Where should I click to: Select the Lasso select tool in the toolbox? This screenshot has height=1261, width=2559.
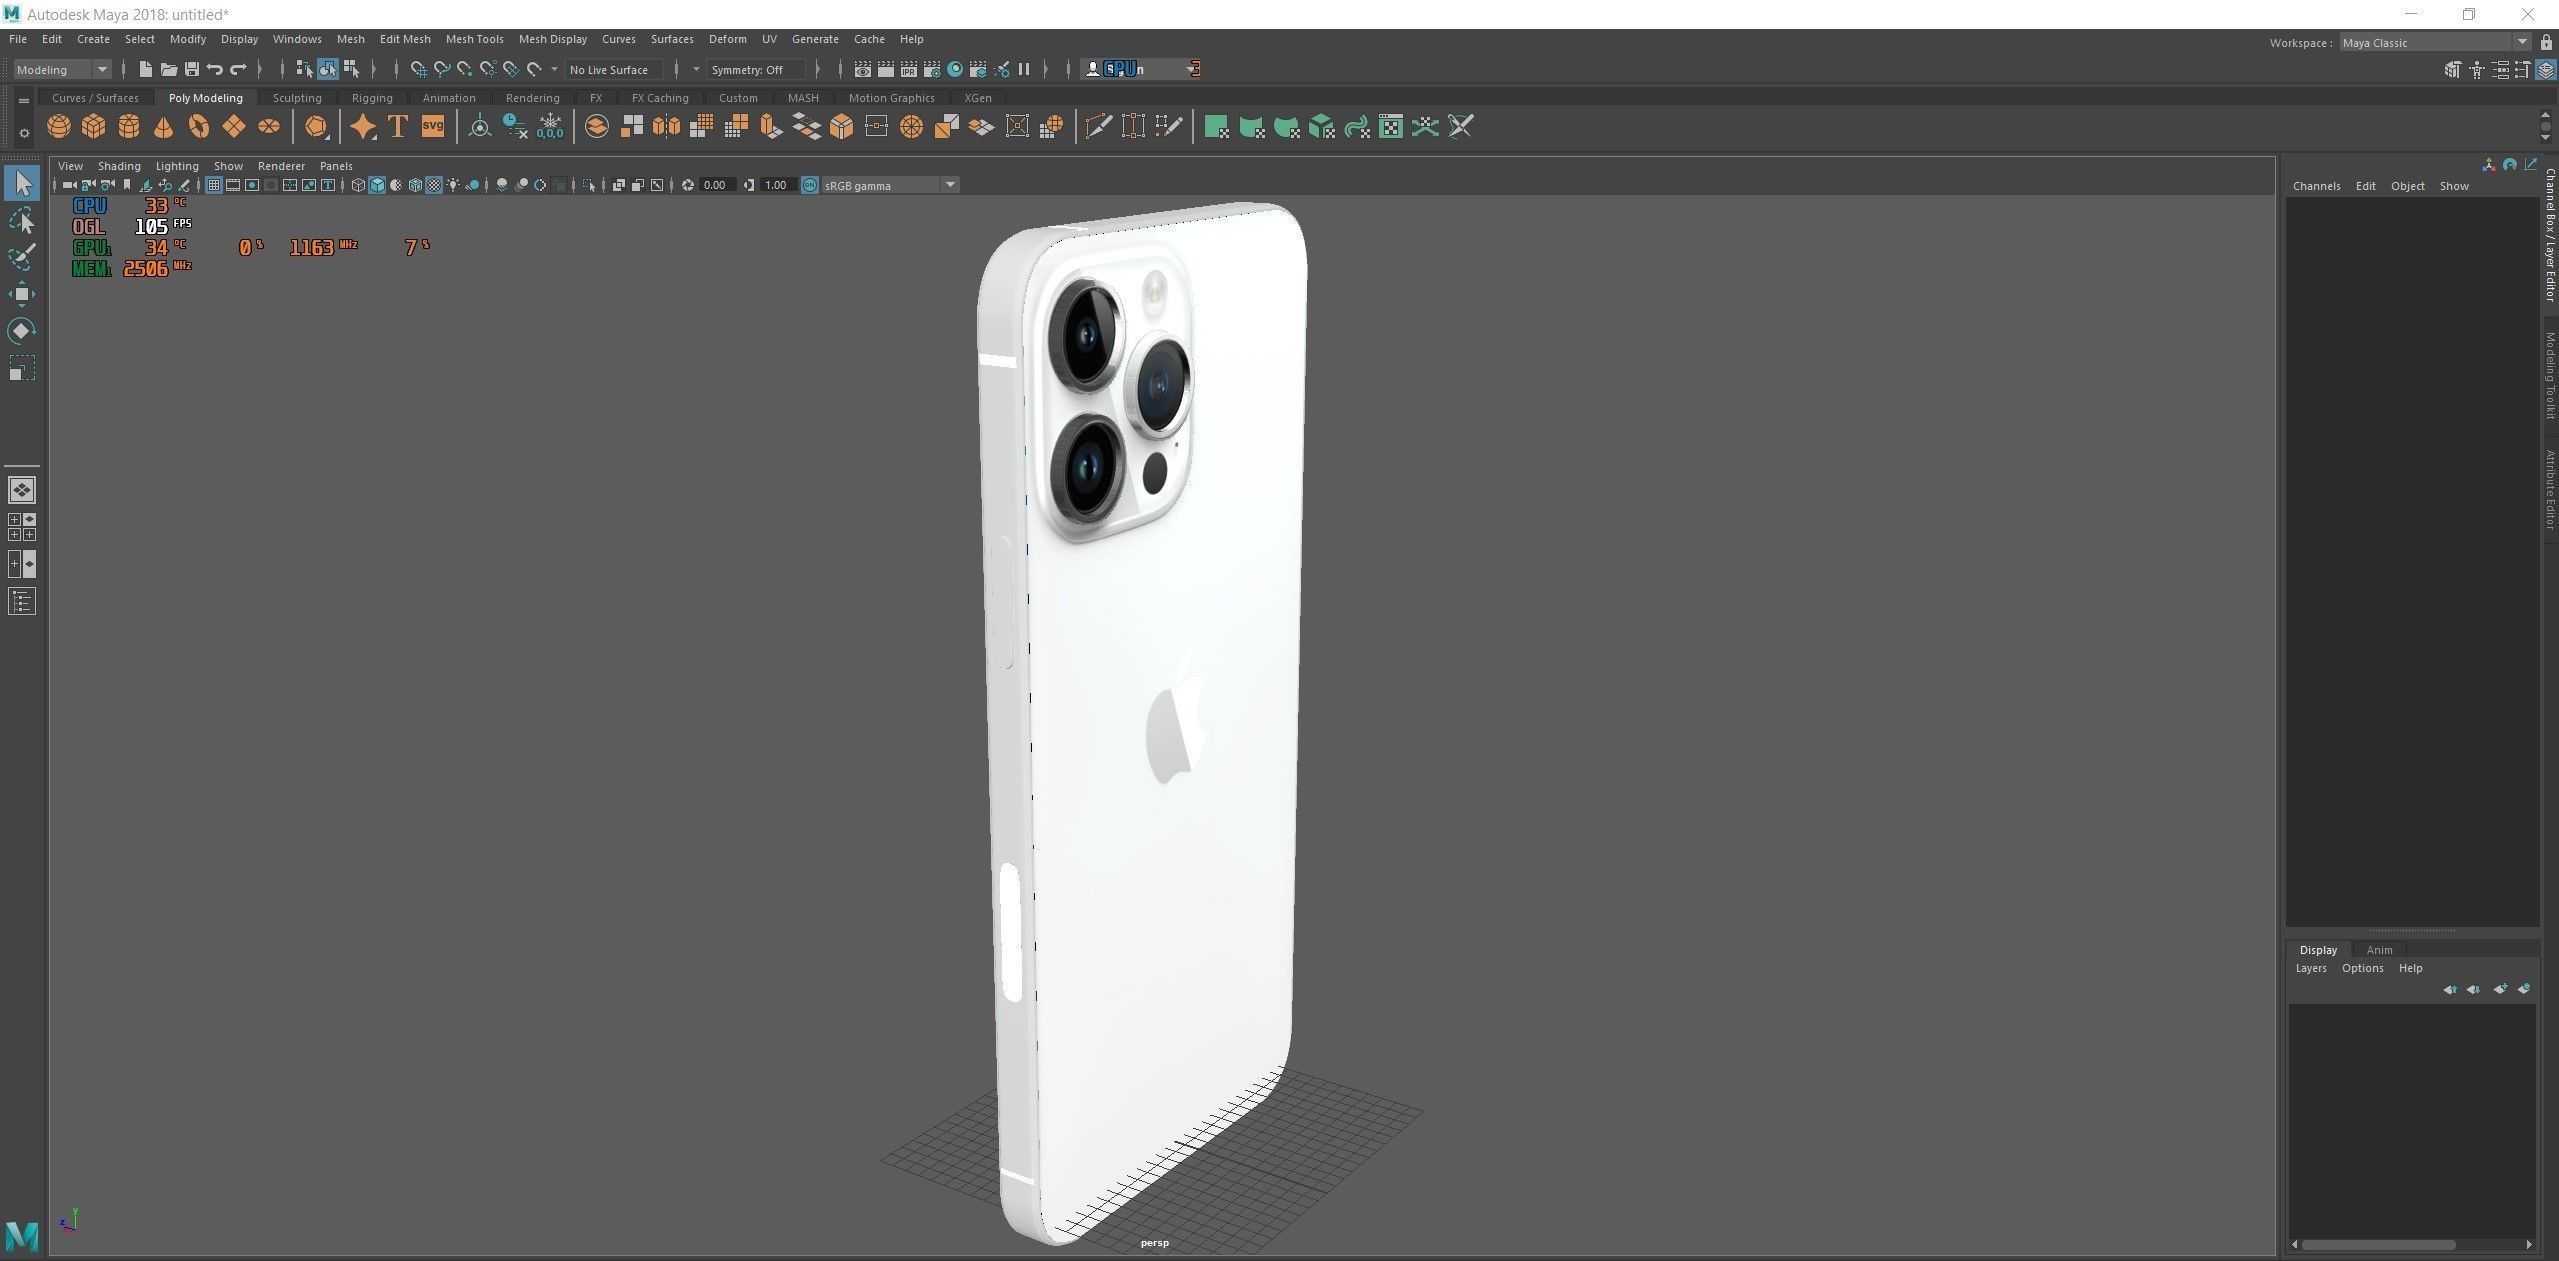tap(22, 220)
